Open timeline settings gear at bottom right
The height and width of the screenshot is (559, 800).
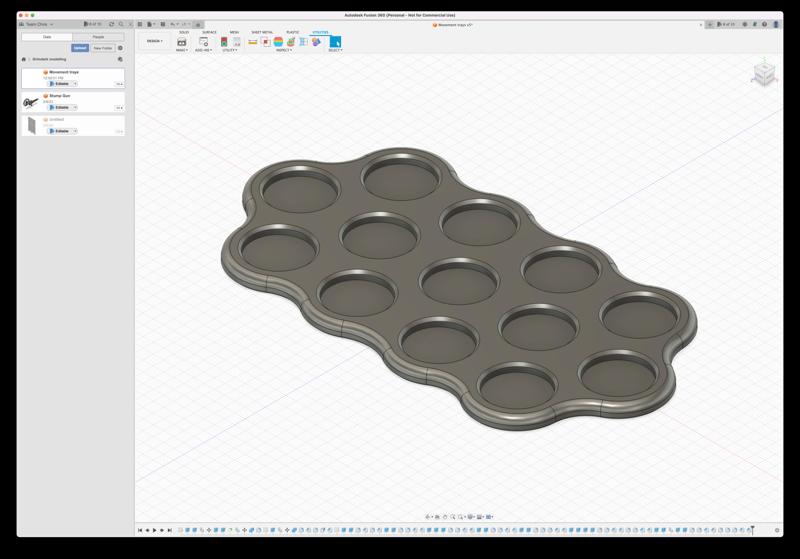pos(777,530)
